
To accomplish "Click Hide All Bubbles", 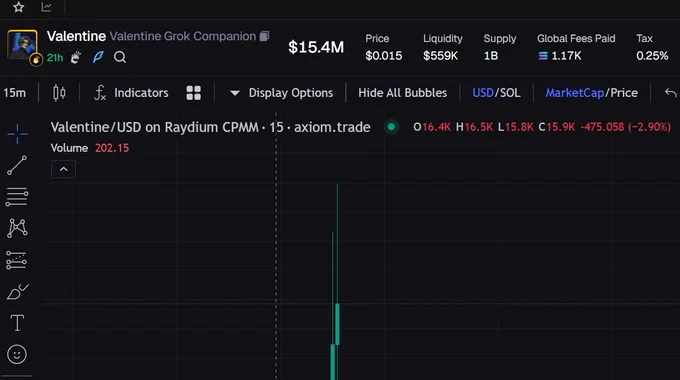I will pyautogui.click(x=402, y=93).
